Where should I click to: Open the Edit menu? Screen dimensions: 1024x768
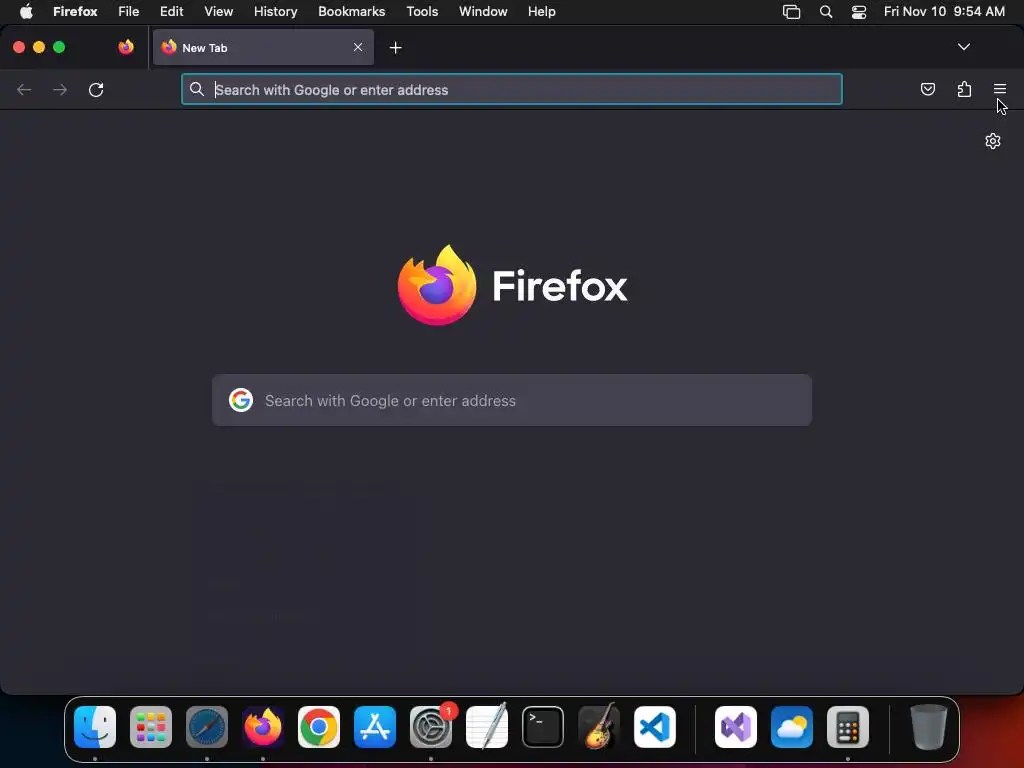tap(172, 12)
